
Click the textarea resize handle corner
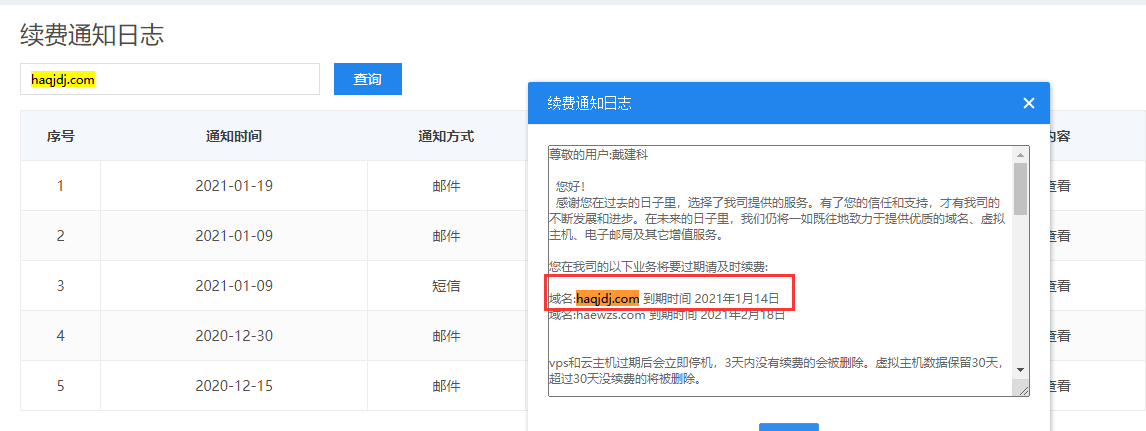[x=1022, y=389]
